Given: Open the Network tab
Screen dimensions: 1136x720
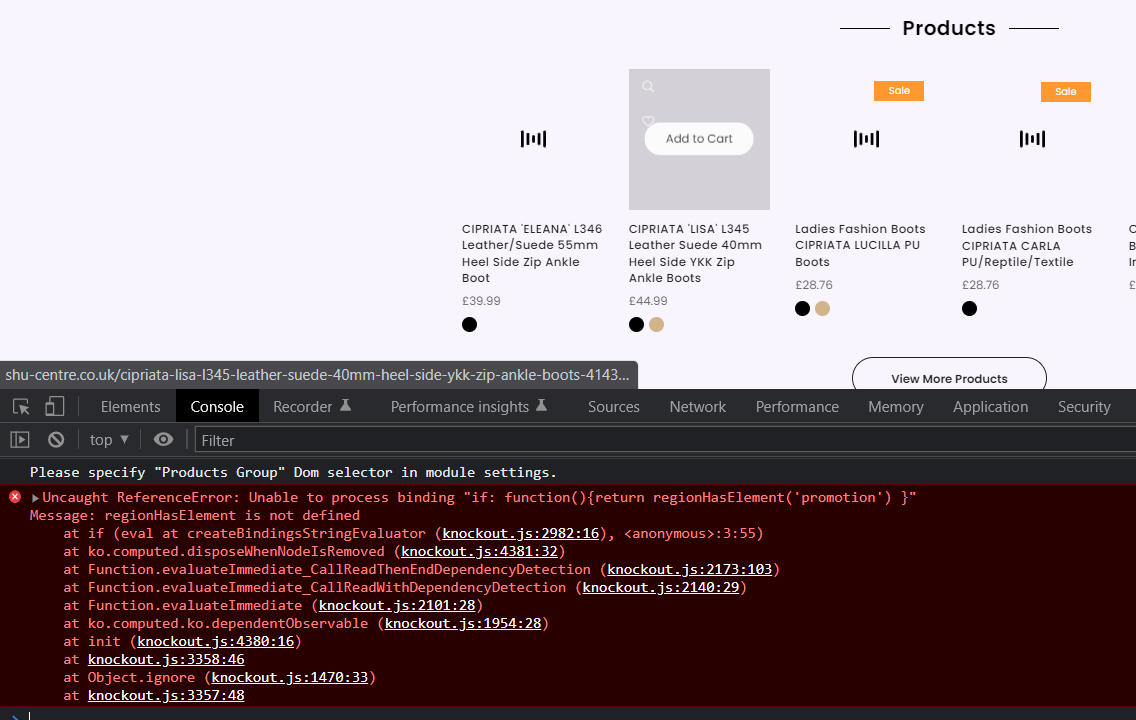Looking at the screenshot, I should click(x=697, y=406).
